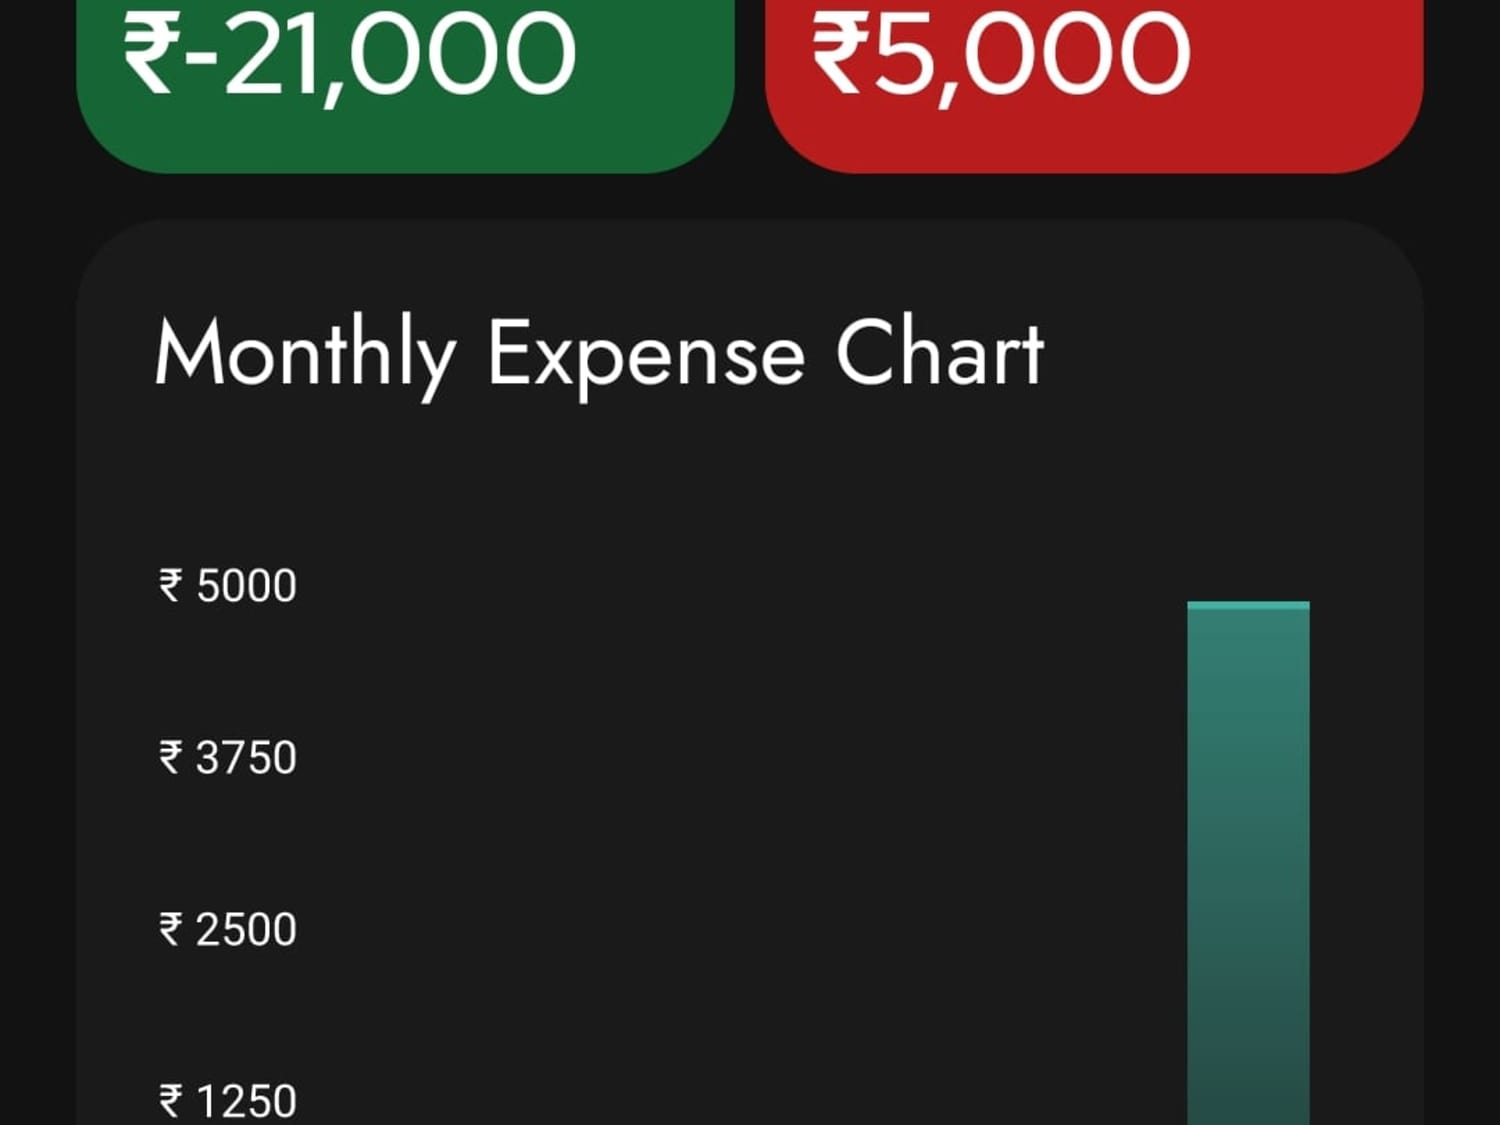Open the green ₹-21,000 balance card
1500x1125 pixels.
(x=405, y=86)
